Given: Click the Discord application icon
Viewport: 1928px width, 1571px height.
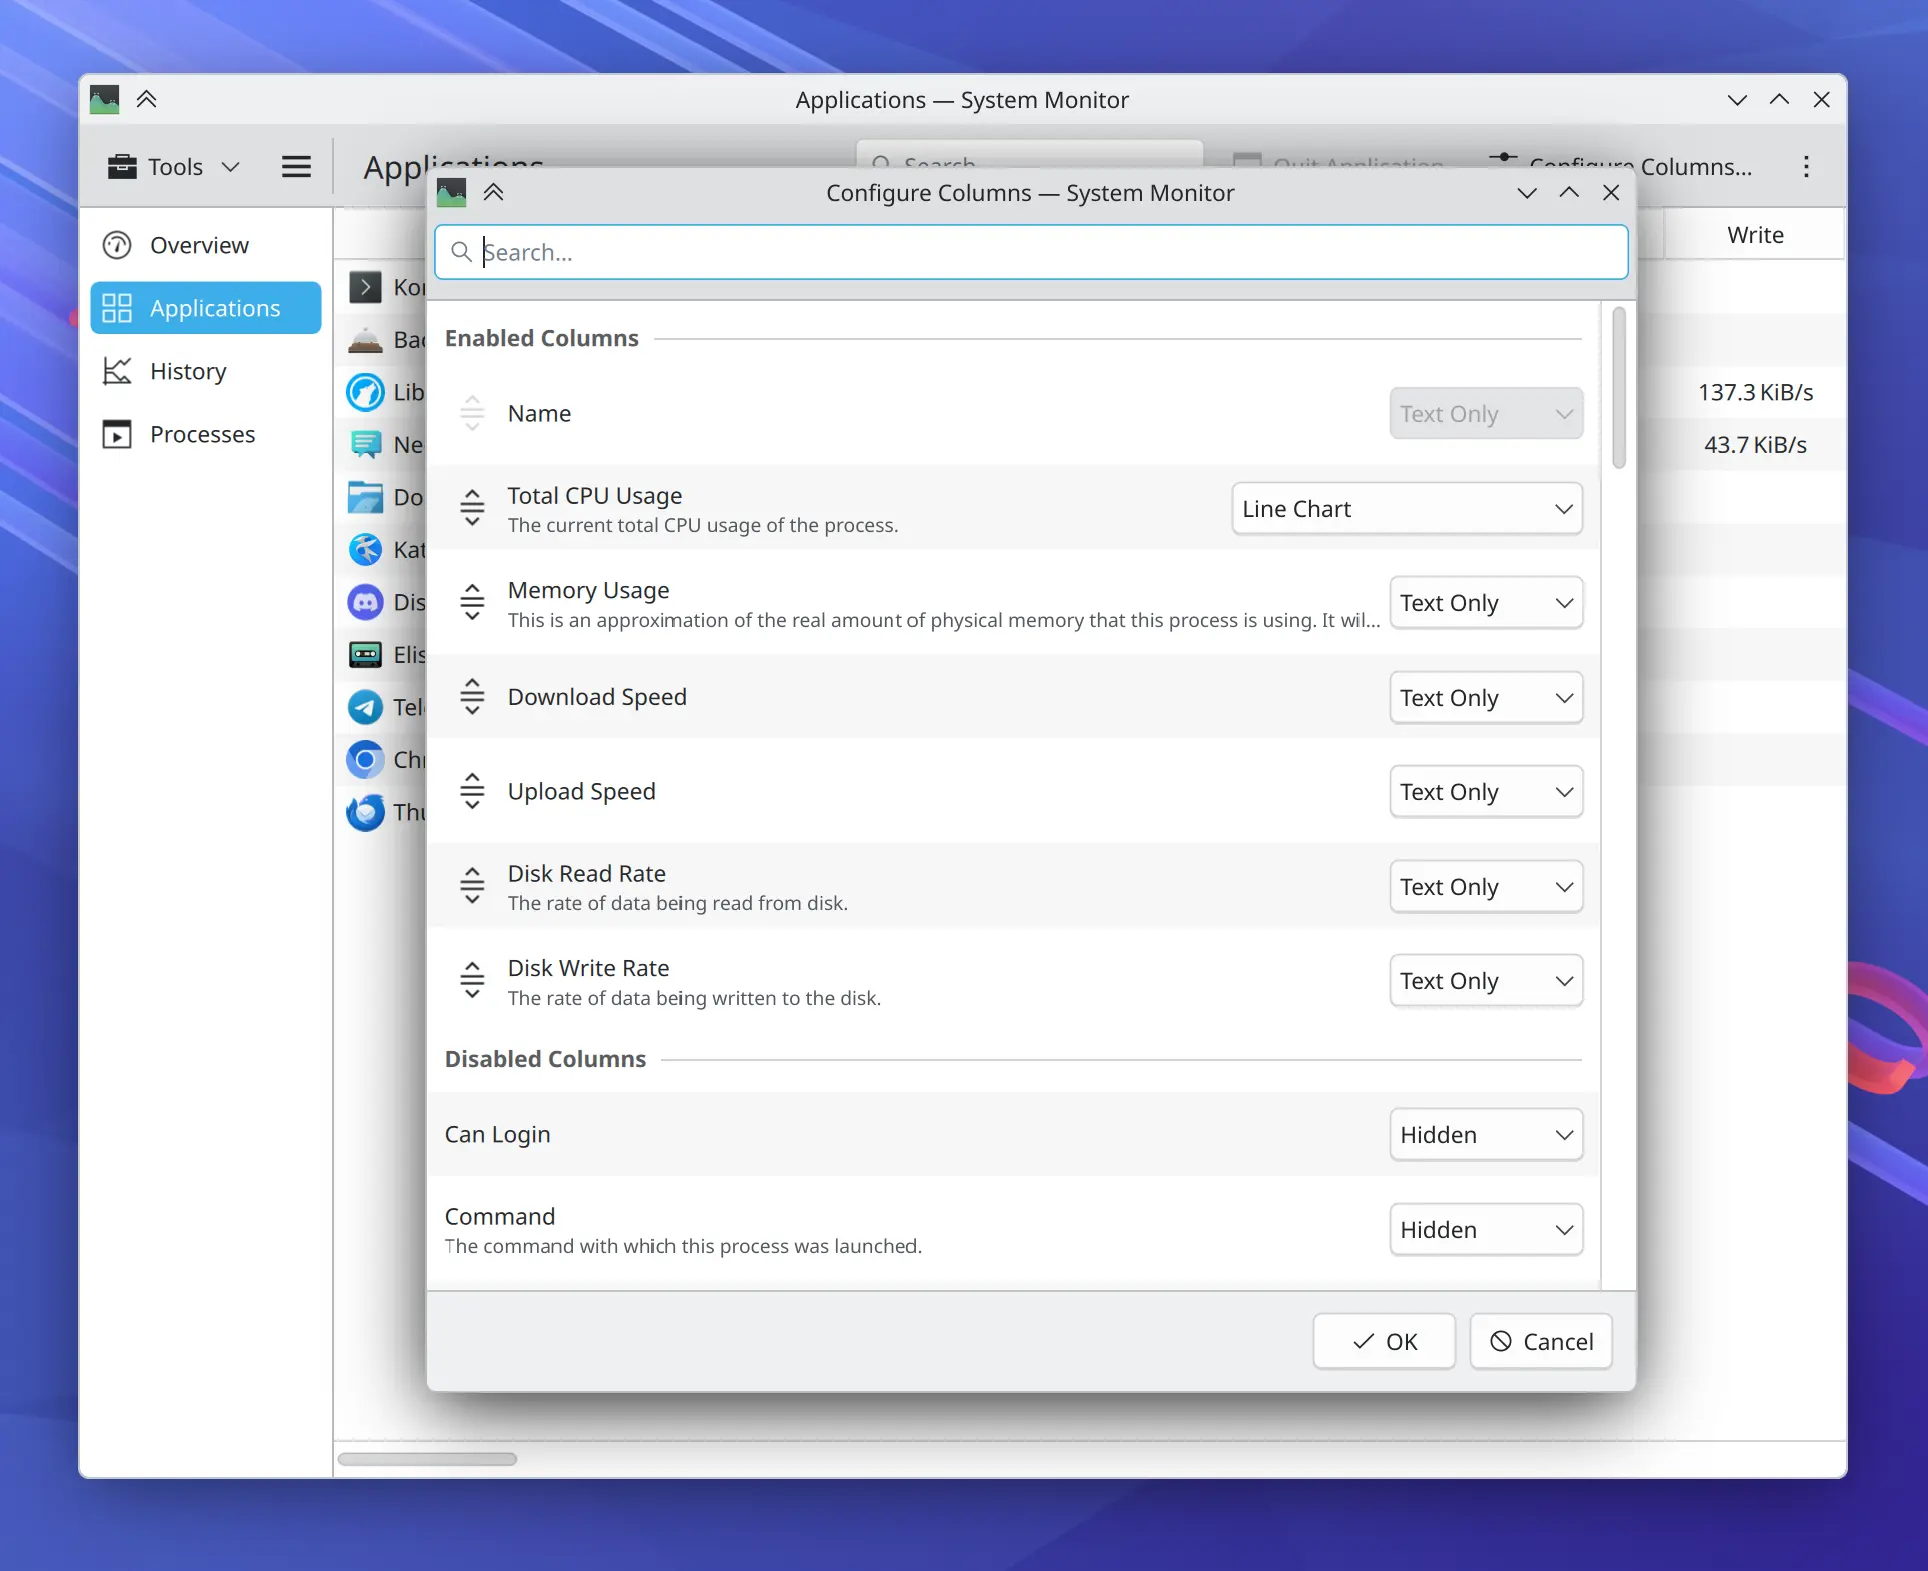Looking at the screenshot, I should tap(365, 602).
